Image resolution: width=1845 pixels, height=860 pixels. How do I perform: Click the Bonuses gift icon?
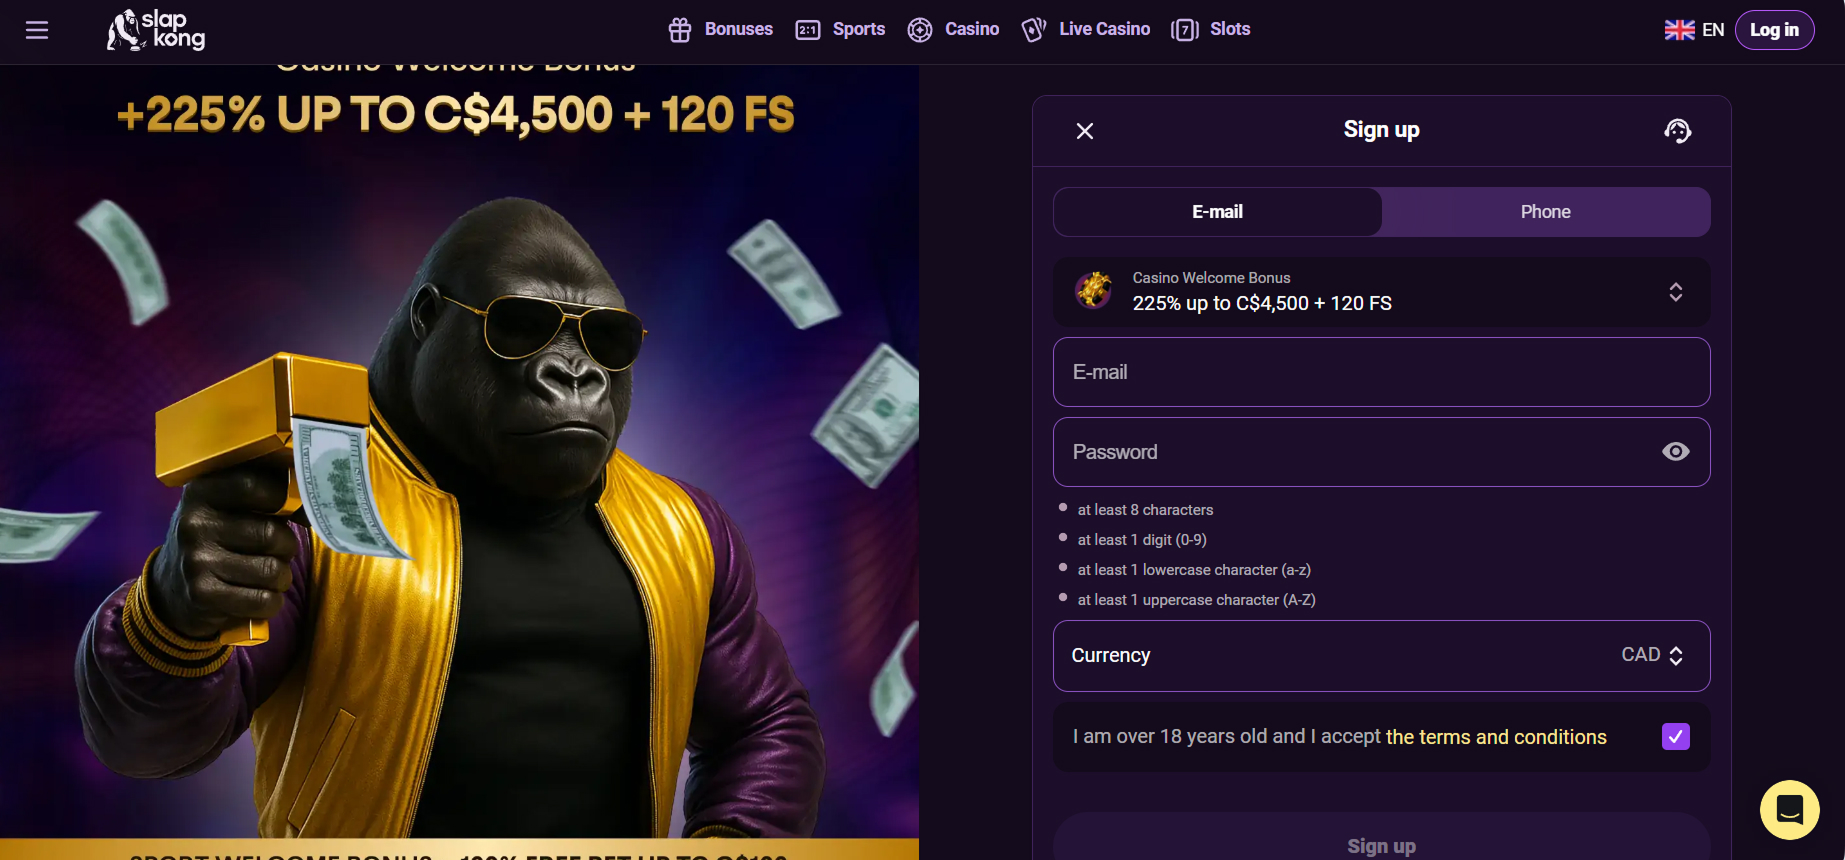[680, 30]
